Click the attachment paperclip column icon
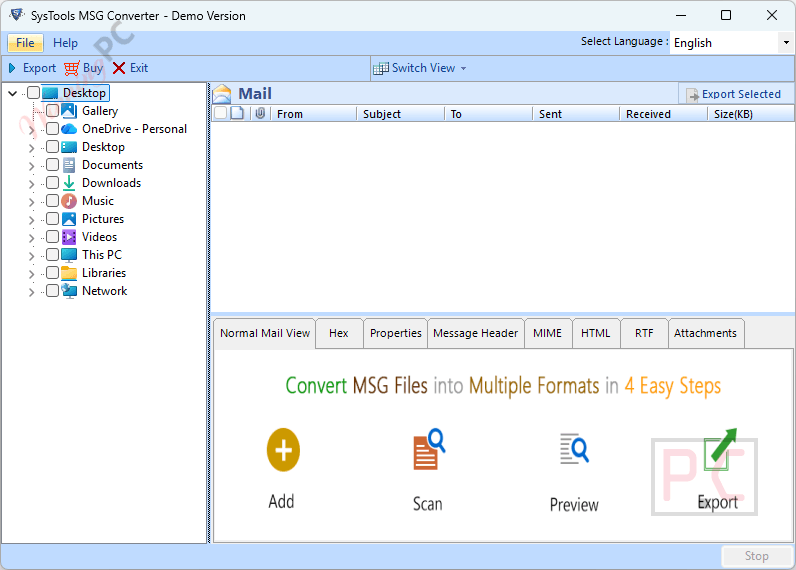Screen dimensions: 796x570 [260, 113]
